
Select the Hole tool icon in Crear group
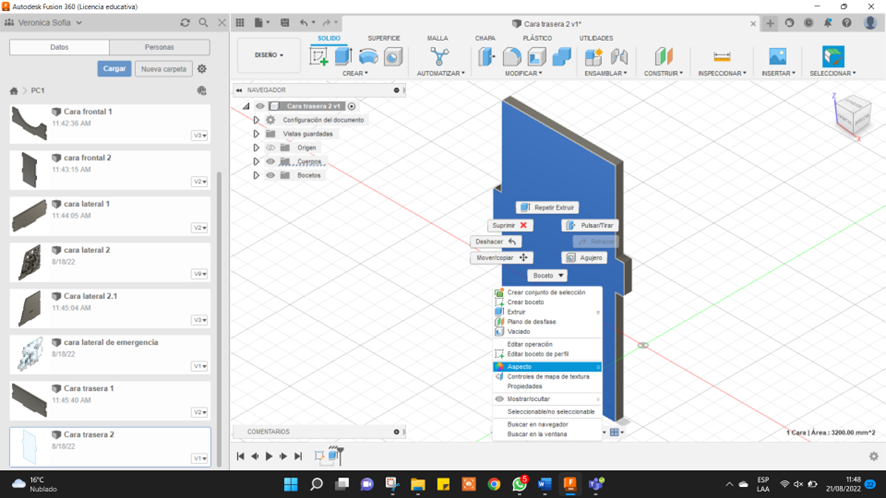point(393,57)
